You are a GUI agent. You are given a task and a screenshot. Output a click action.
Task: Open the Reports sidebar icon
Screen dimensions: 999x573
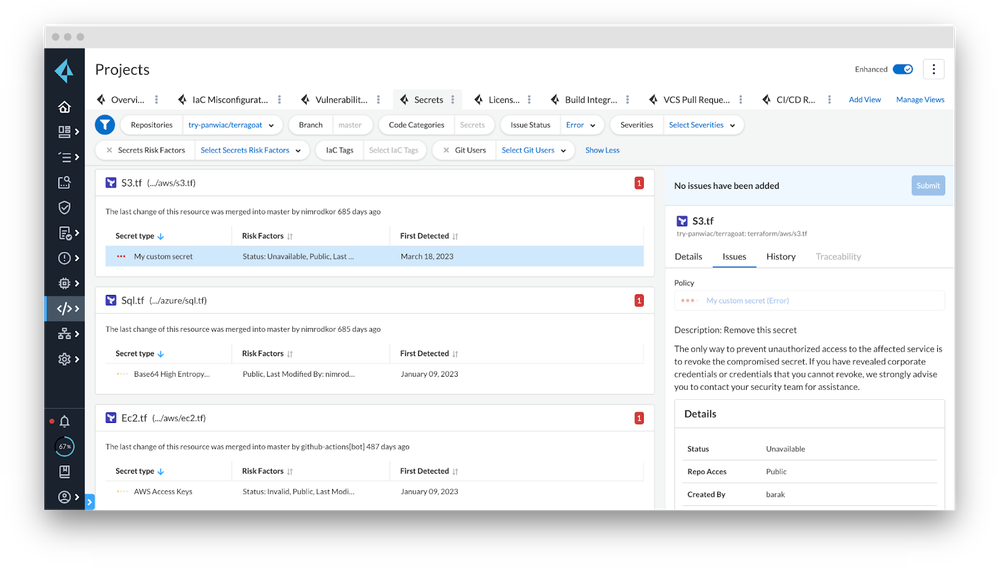(x=64, y=233)
